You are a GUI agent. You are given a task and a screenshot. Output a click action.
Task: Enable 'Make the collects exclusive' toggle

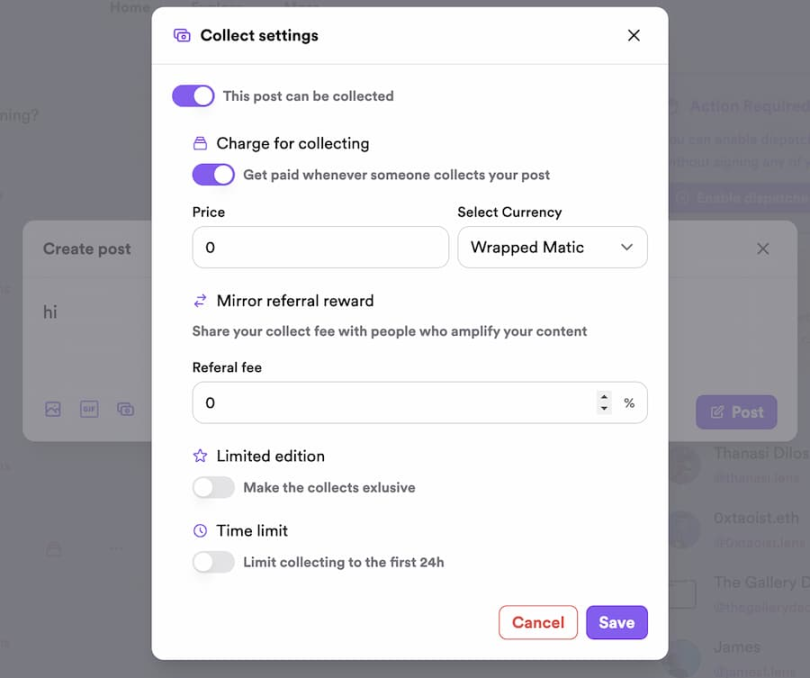[x=213, y=488]
